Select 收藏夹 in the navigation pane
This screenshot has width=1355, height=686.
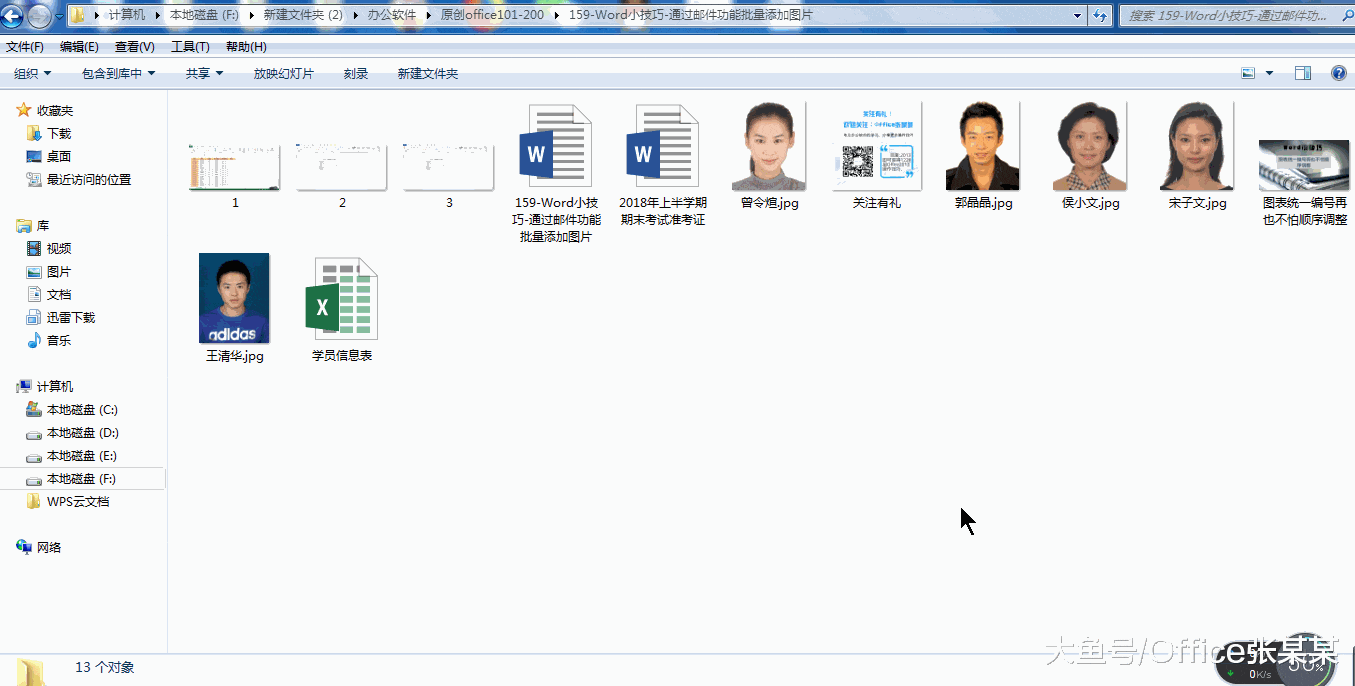(55, 110)
